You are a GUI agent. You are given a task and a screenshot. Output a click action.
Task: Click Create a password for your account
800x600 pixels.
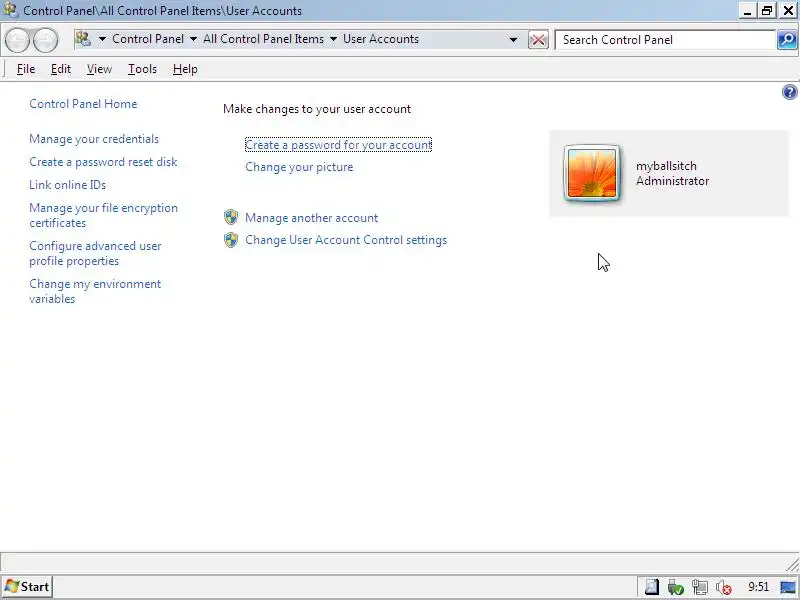point(338,145)
